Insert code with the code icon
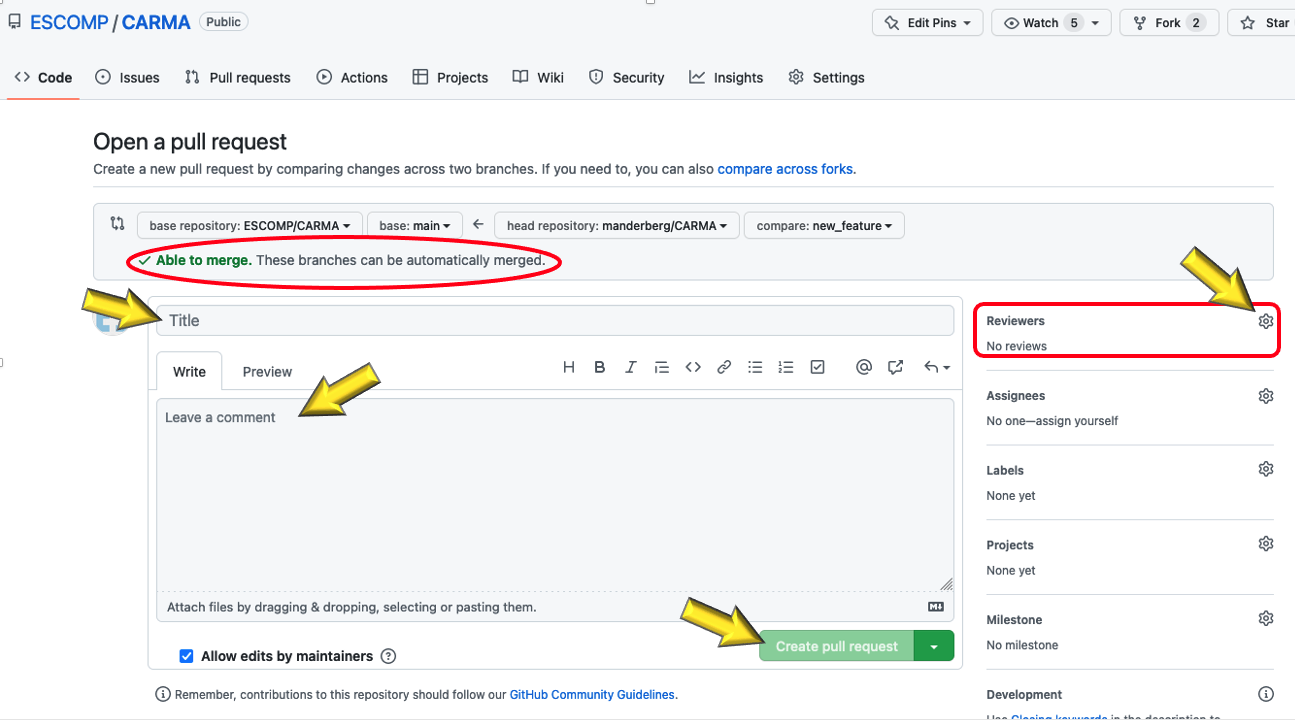This screenshot has width=1295, height=720. tap(693, 367)
